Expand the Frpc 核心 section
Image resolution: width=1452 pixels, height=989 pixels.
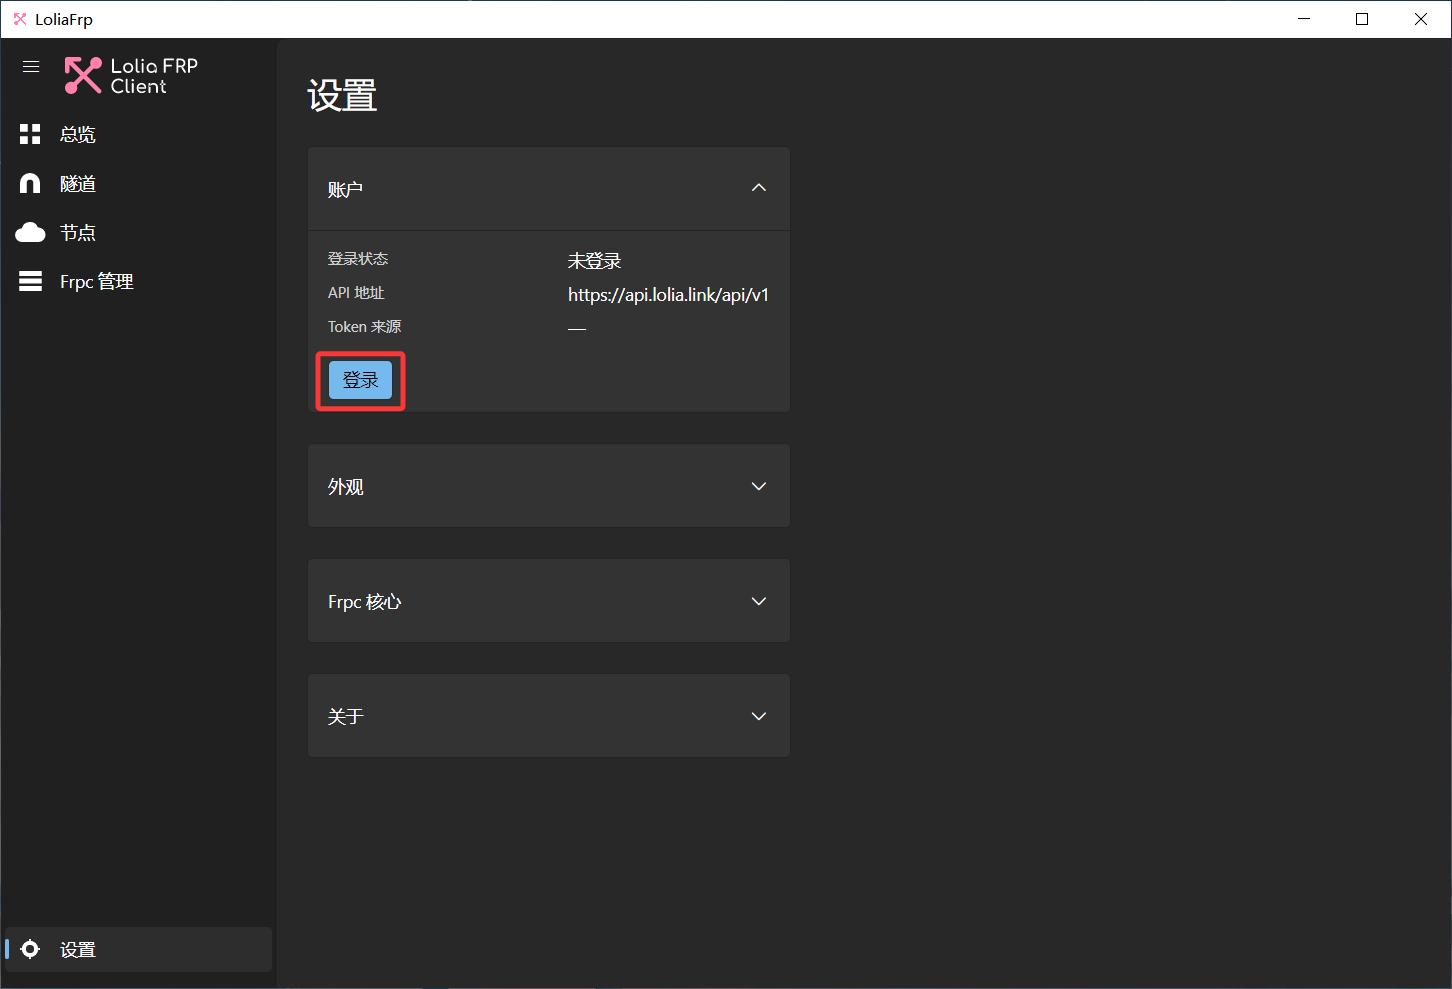point(549,601)
